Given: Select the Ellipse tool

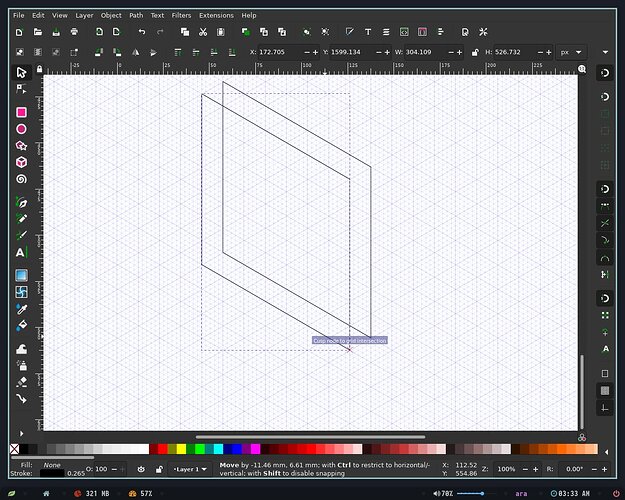Looking at the screenshot, I should pos(22,129).
